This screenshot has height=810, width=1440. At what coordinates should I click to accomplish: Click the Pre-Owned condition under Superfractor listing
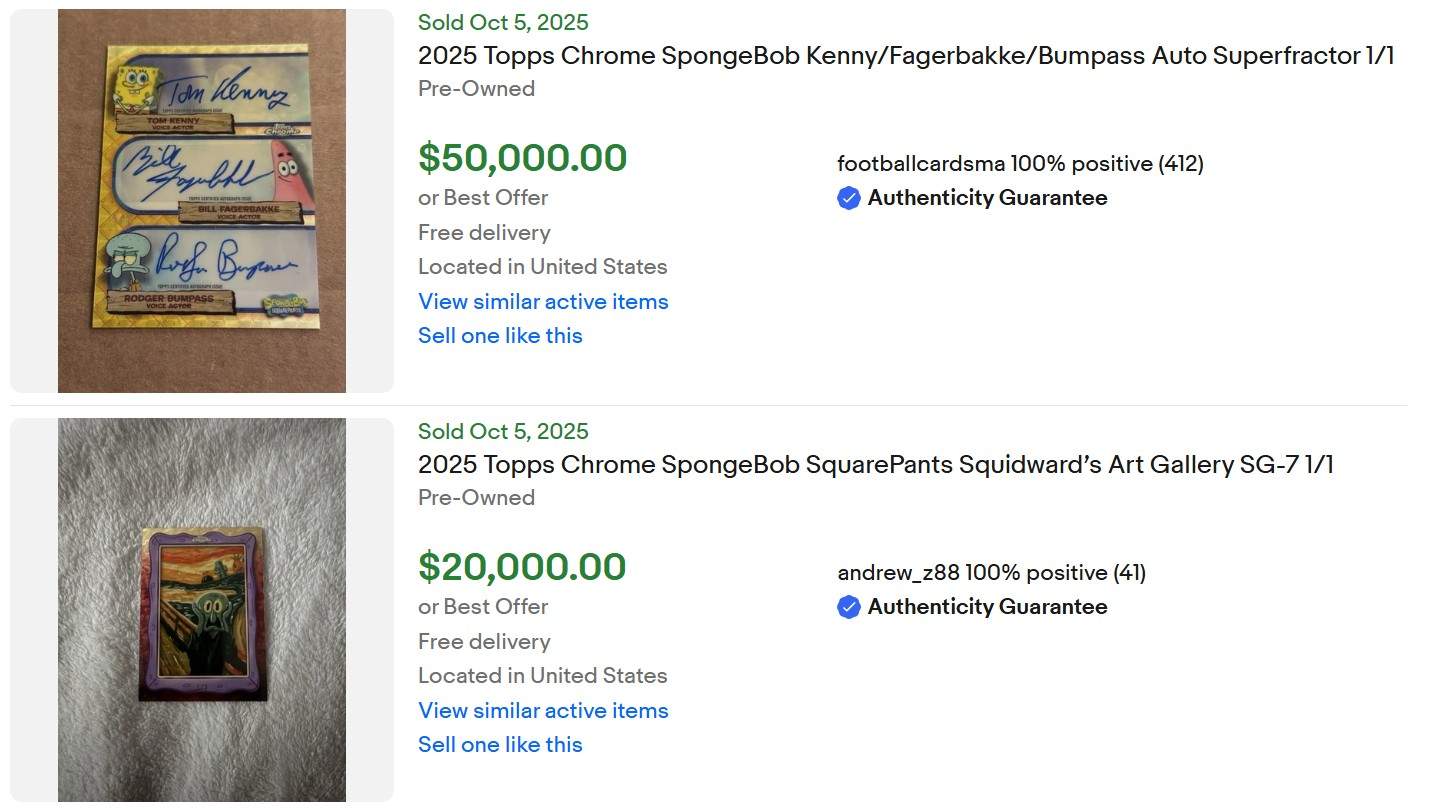click(476, 88)
